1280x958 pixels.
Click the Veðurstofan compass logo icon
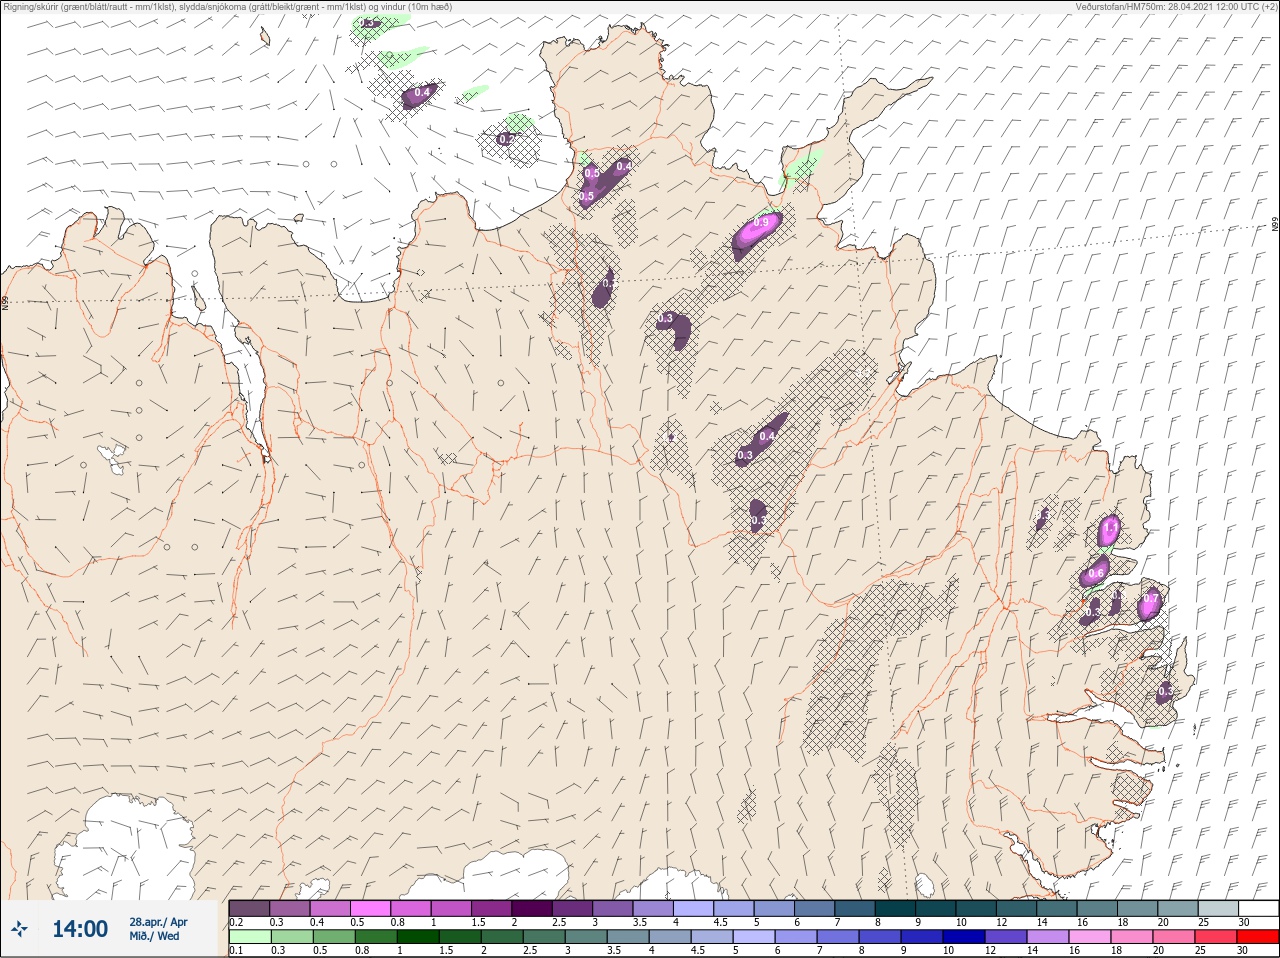20,929
